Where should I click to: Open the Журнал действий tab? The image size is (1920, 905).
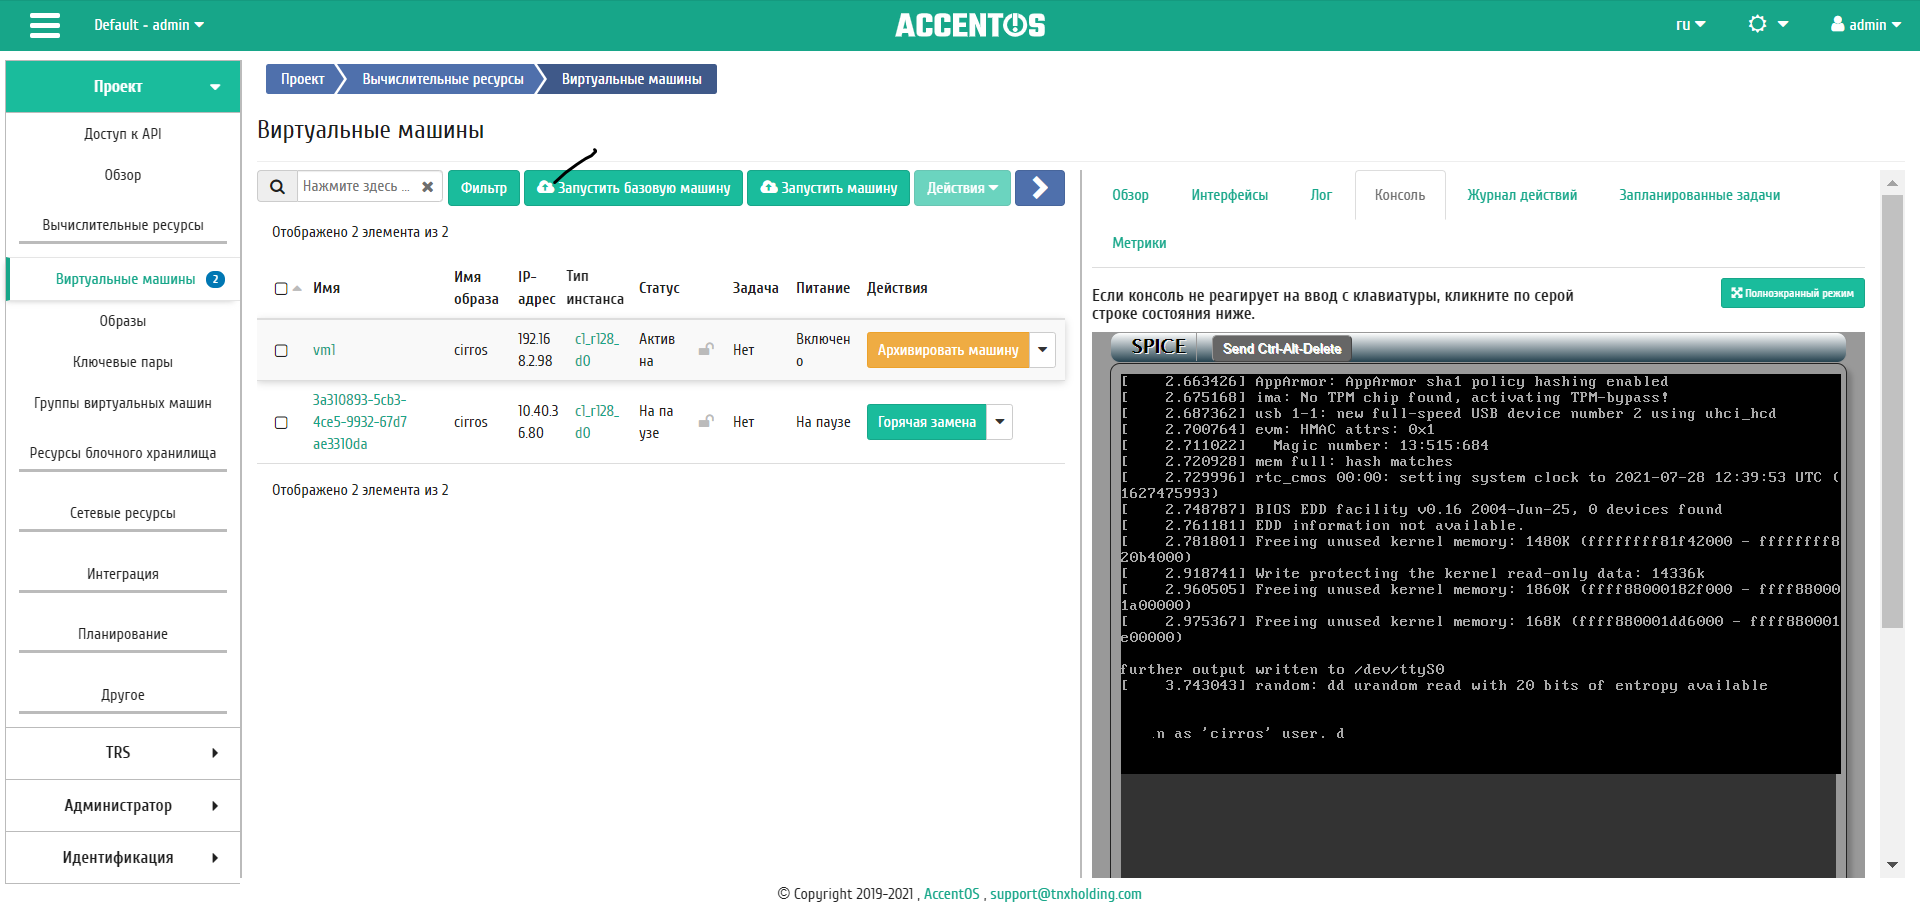(1522, 195)
